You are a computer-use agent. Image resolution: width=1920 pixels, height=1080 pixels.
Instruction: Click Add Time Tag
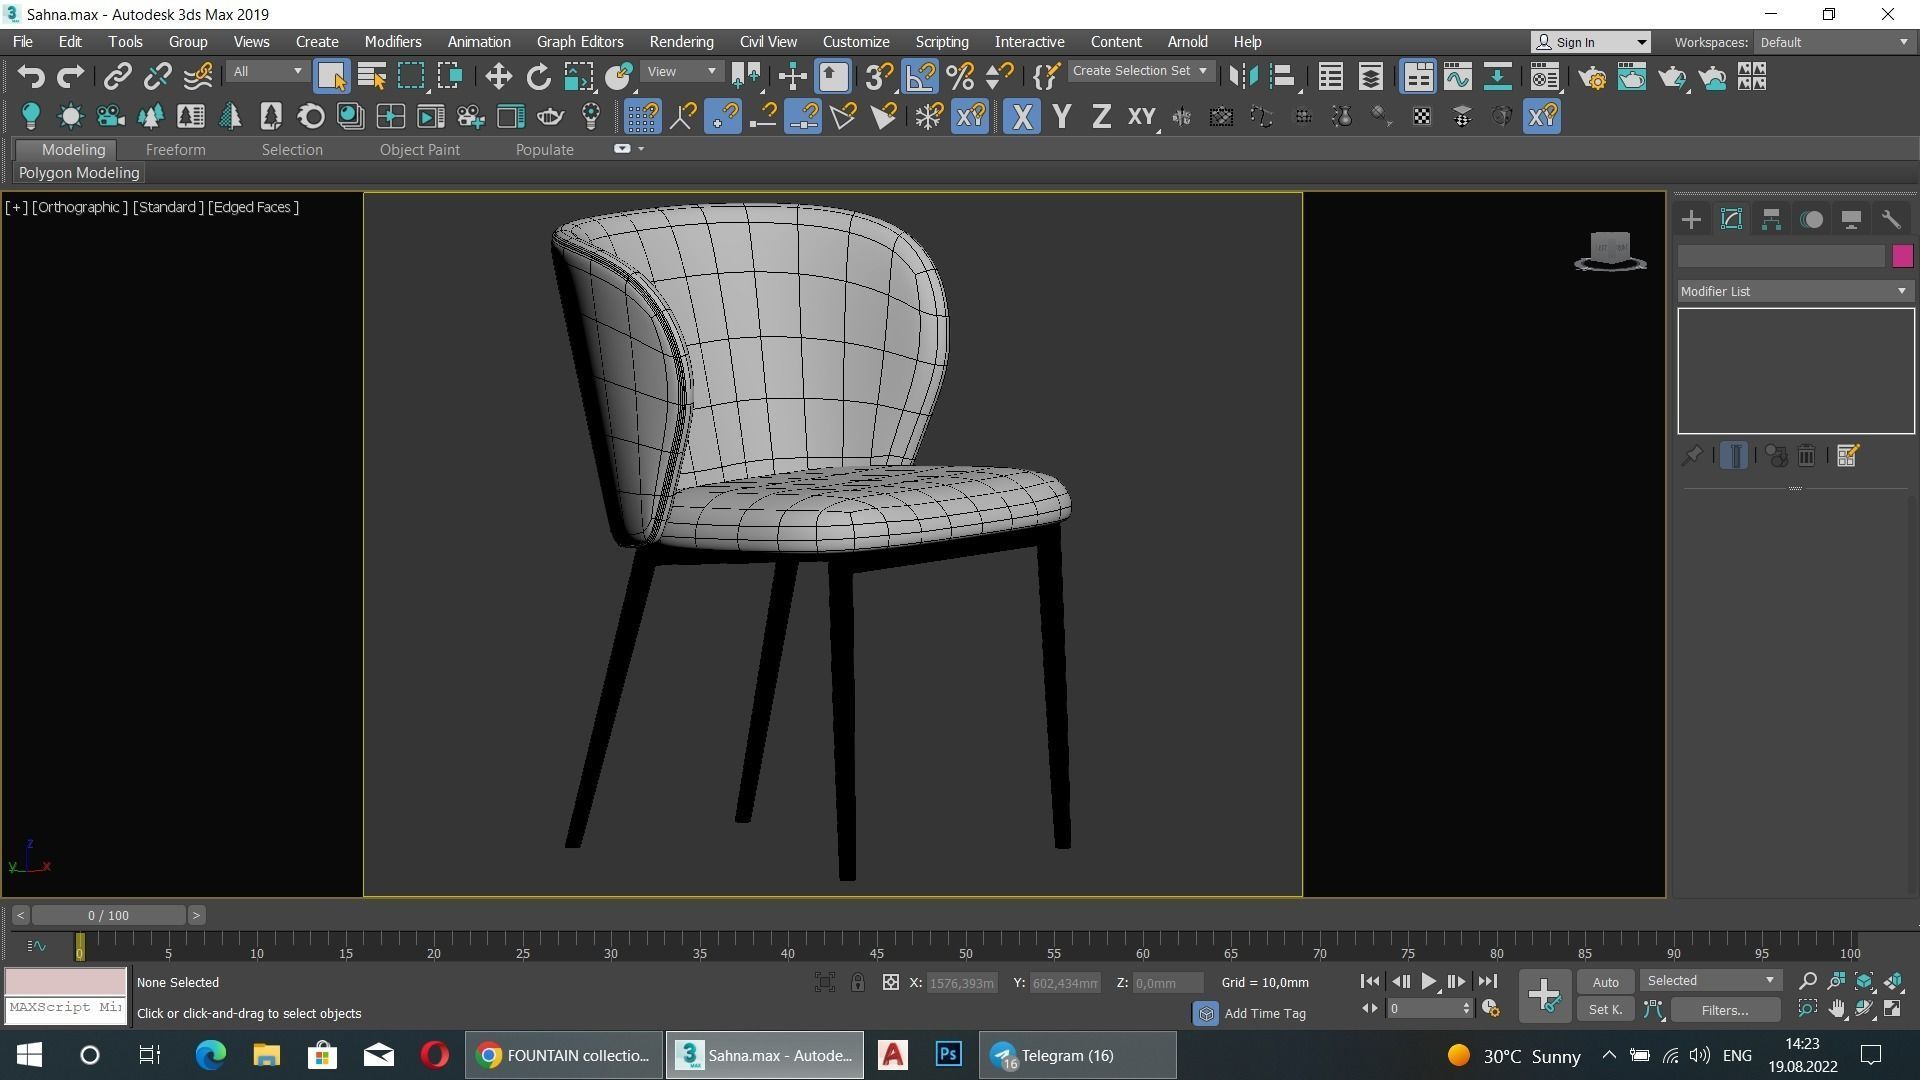pyautogui.click(x=1264, y=1013)
